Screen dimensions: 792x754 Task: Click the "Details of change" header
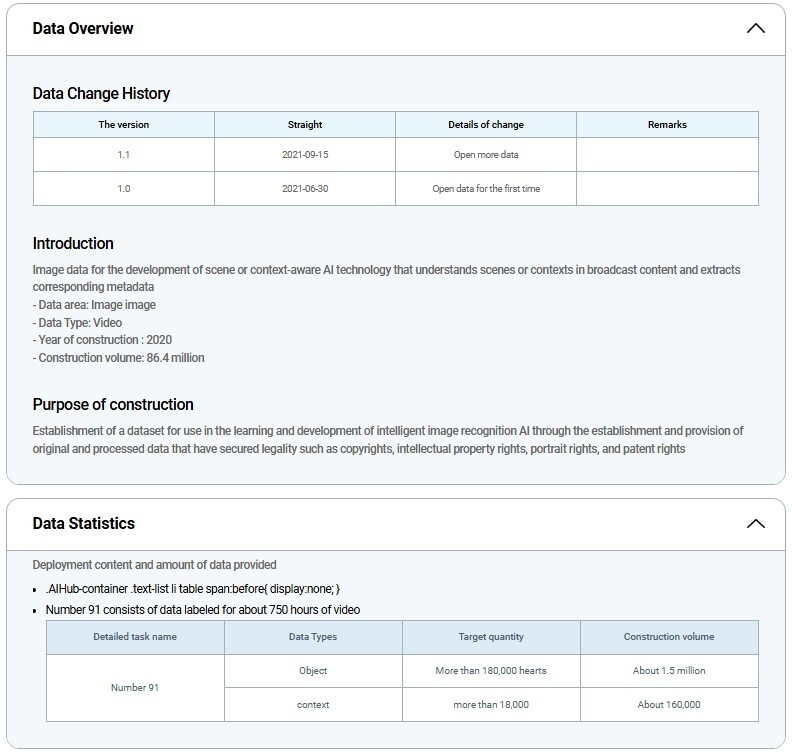pos(486,125)
